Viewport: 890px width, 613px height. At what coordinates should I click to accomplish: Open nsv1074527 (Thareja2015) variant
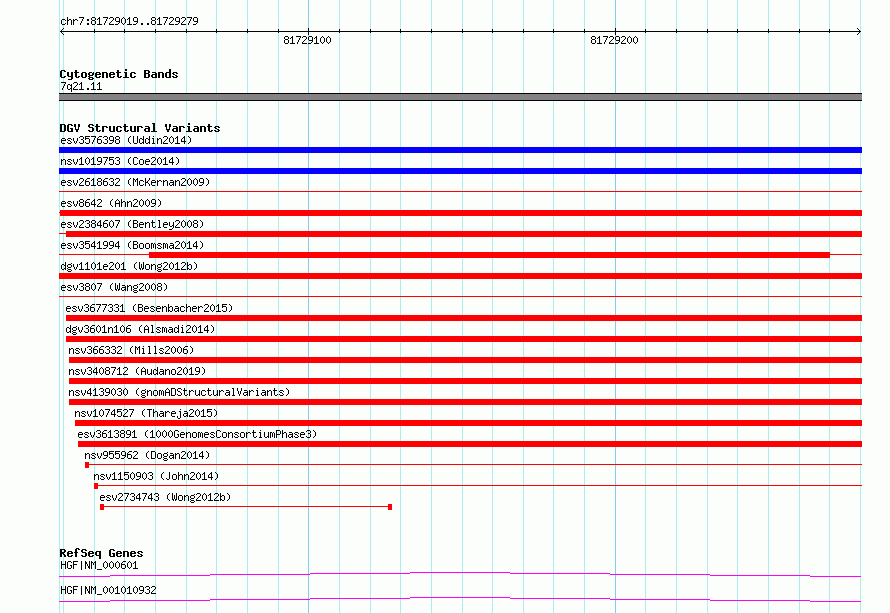click(x=146, y=413)
